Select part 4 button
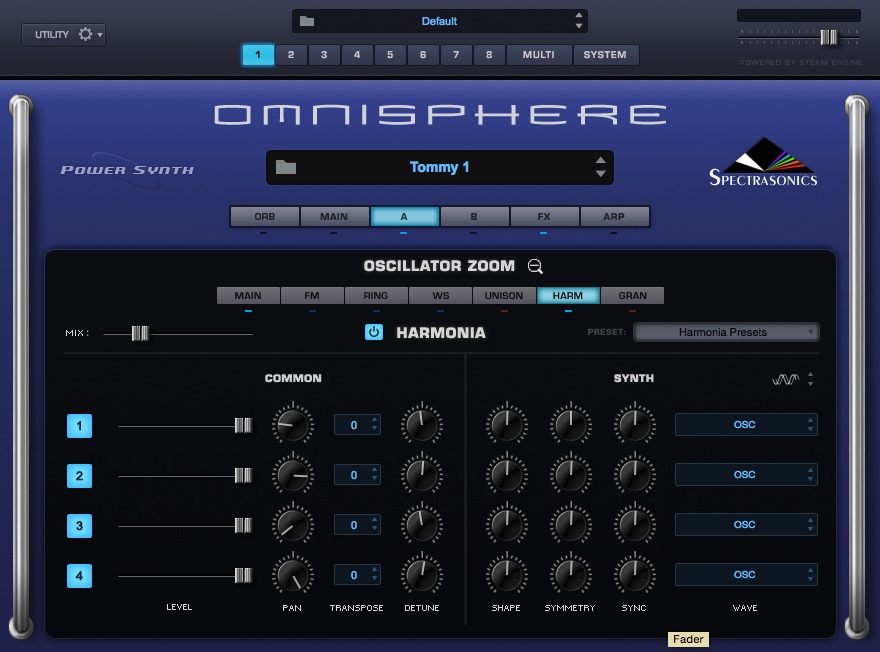This screenshot has height=652, width=880. tap(357, 55)
